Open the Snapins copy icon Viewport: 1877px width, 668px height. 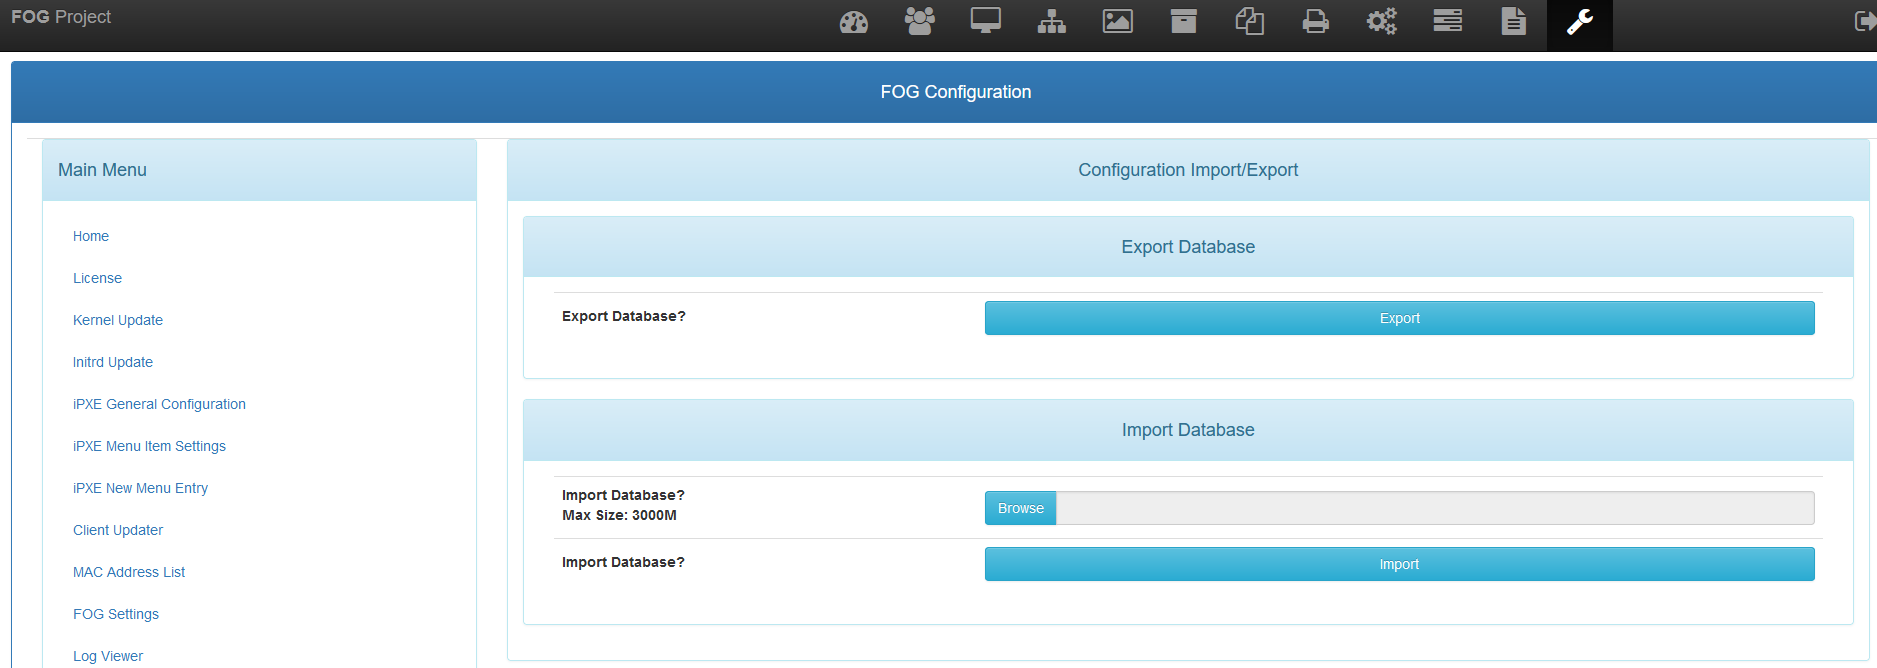[x=1249, y=22]
